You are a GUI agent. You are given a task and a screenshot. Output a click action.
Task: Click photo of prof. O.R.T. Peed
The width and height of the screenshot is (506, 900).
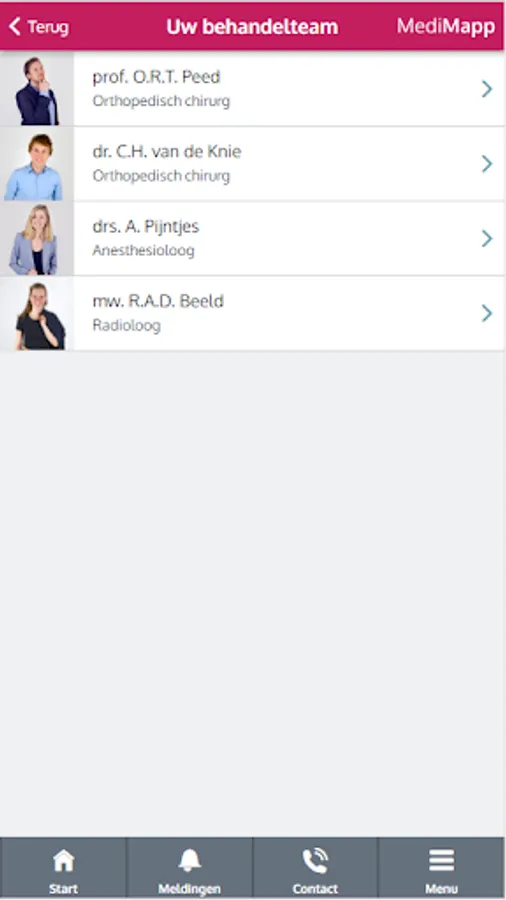(37, 89)
